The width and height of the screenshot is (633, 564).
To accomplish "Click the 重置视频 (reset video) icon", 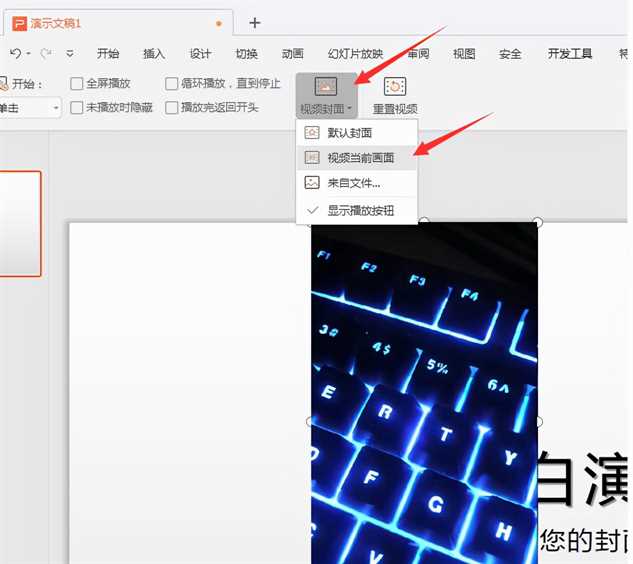I will (x=395, y=88).
